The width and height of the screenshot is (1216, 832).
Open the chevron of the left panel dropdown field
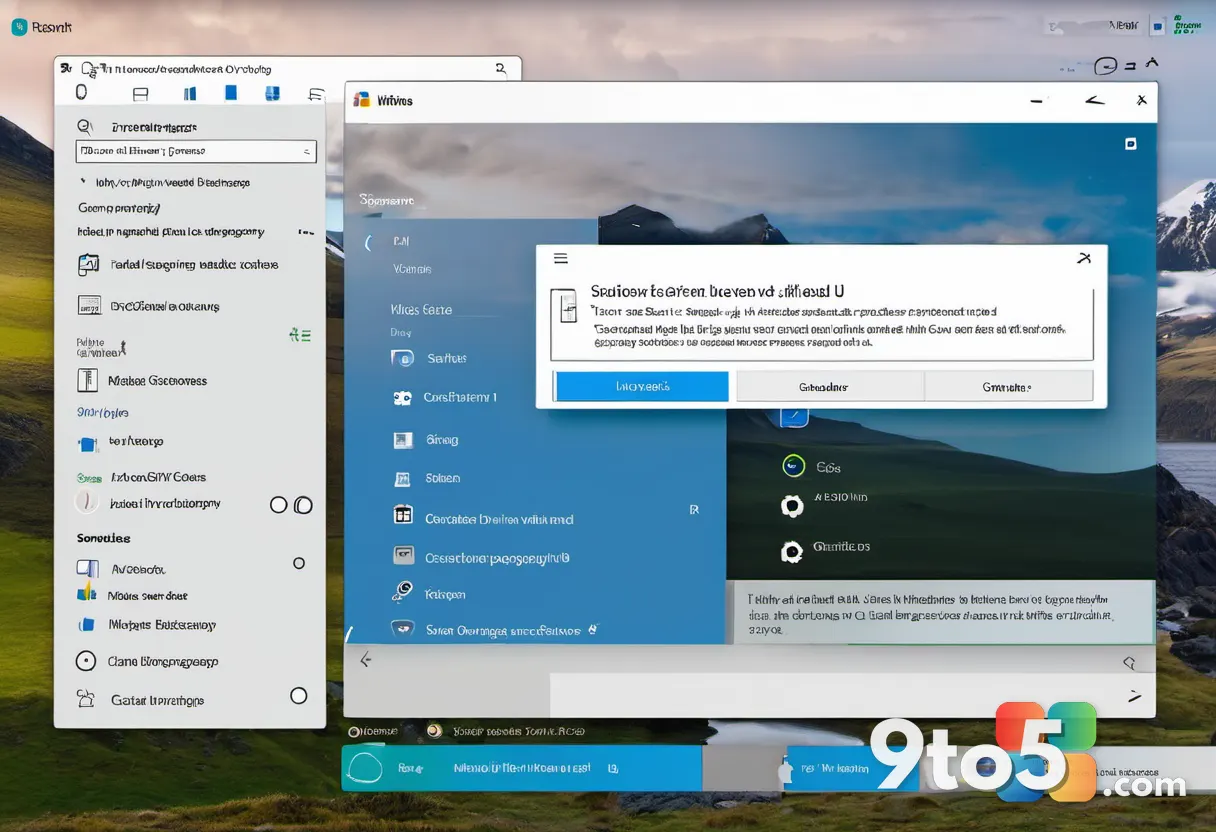point(306,152)
